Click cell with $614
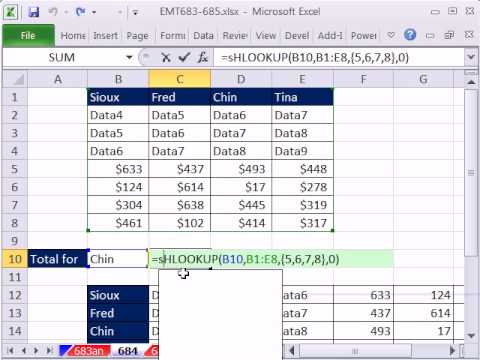 coord(180,187)
